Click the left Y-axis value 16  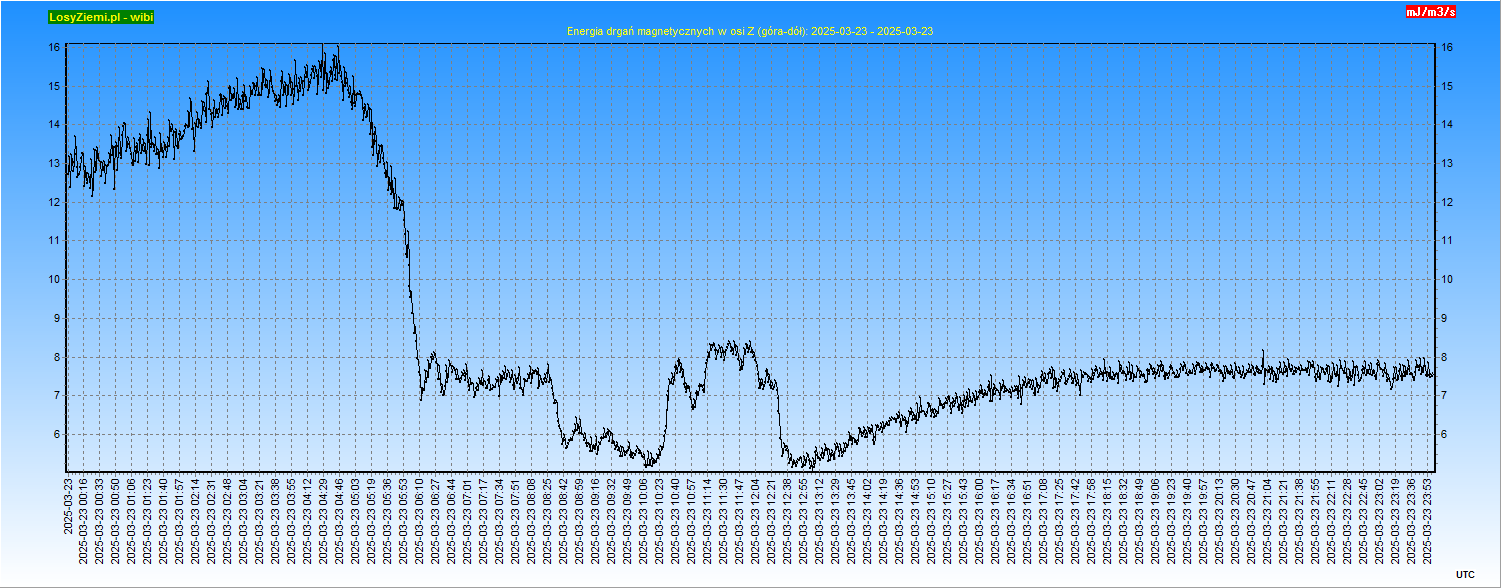56,47
